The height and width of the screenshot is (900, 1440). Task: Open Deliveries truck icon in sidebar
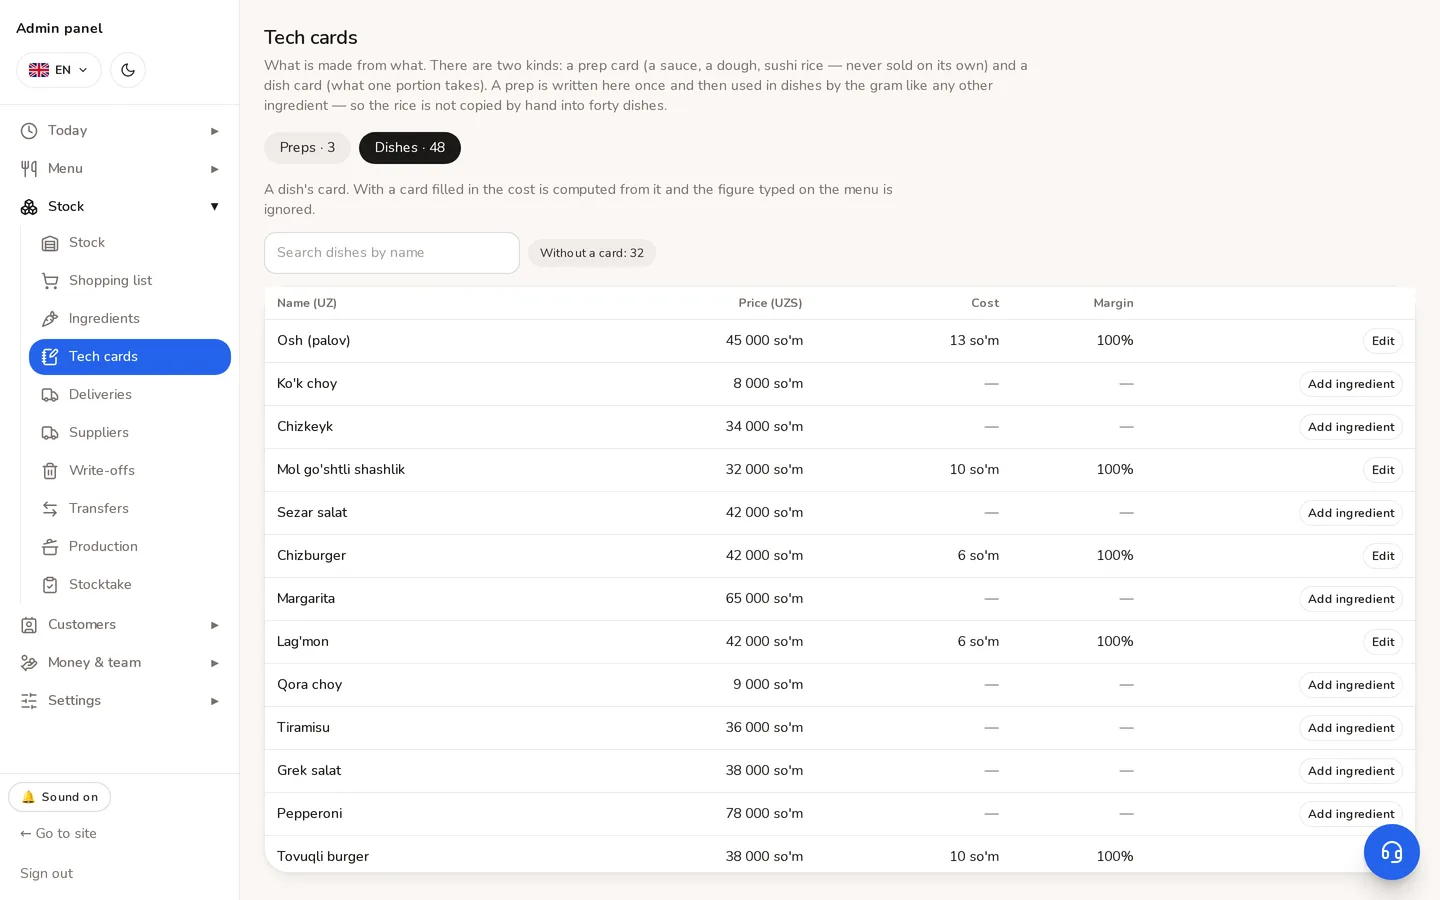(50, 395)
